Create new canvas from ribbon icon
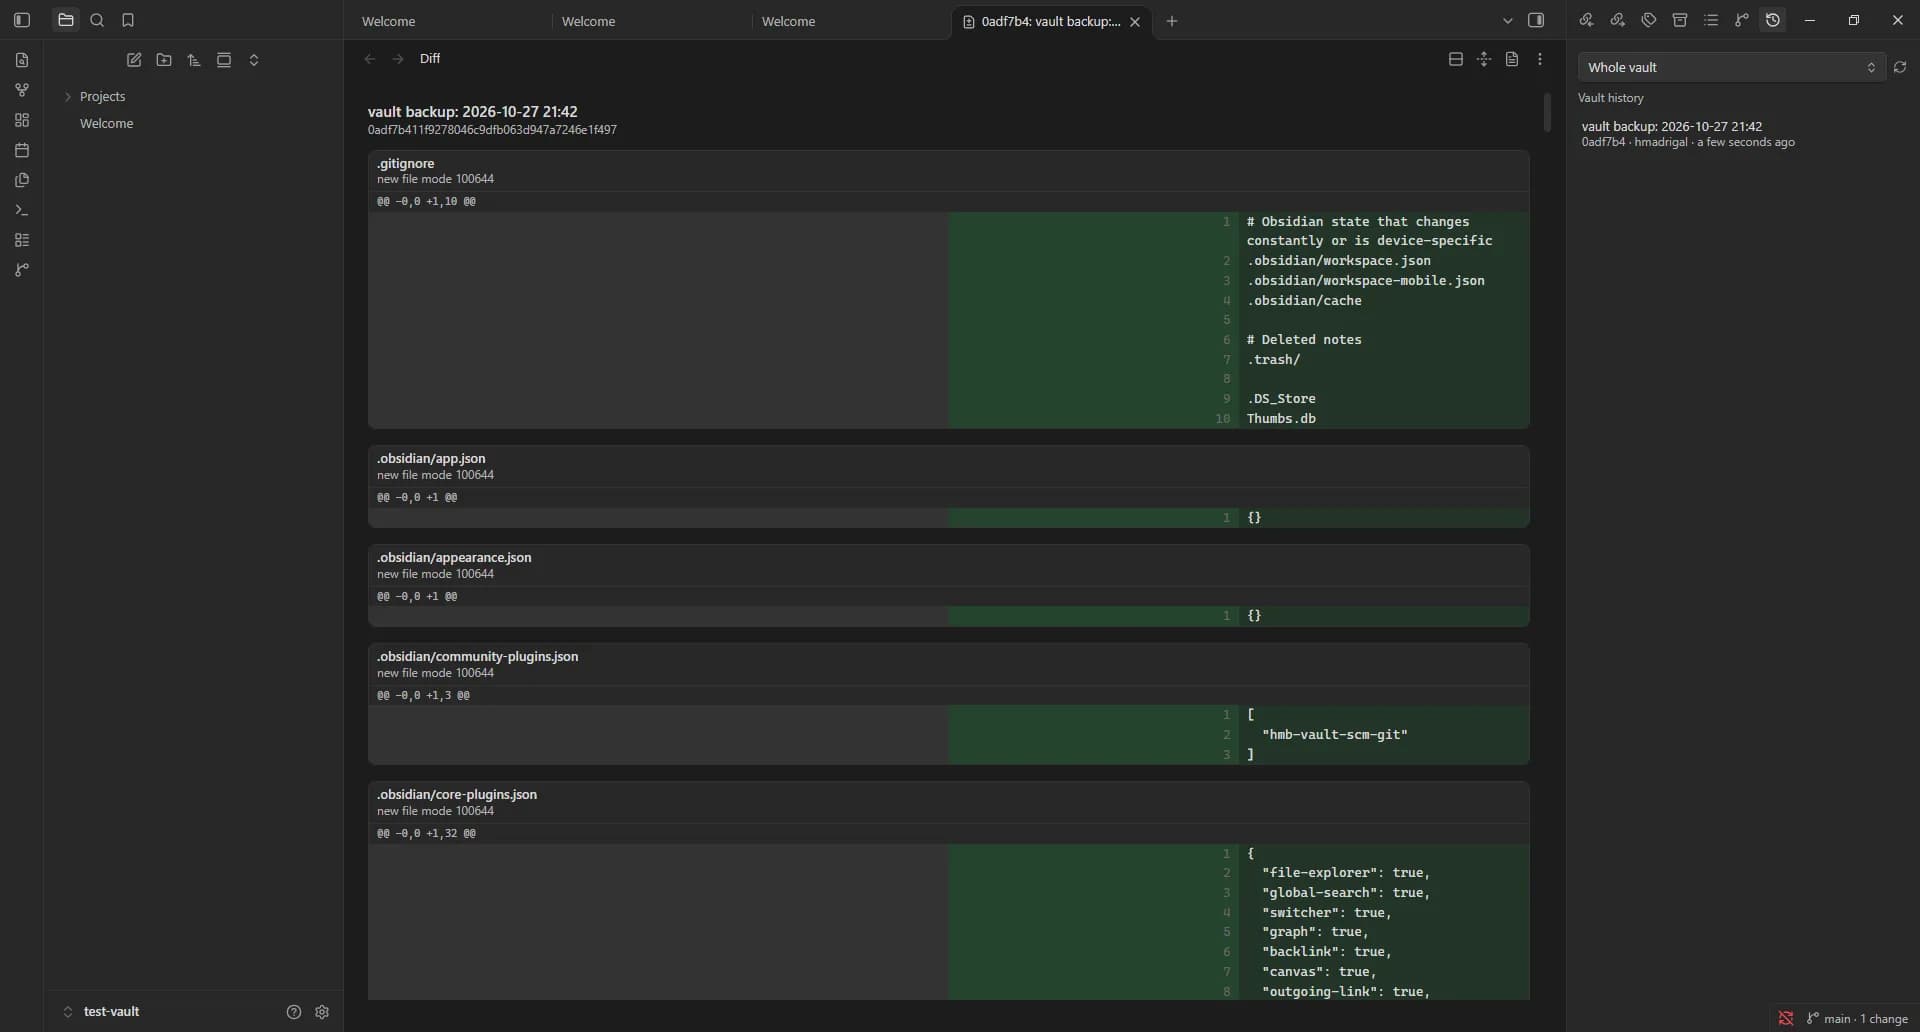Image resolution: width=1920 pixels, height=1032 pixels. pos(22,120)
